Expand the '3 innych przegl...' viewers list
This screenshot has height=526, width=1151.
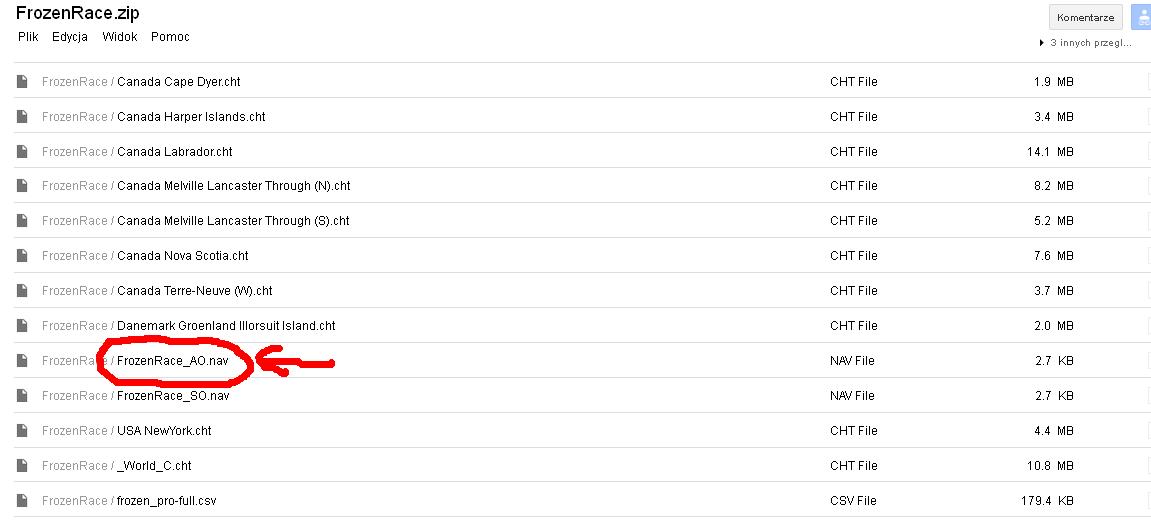(x=1085, y=43)
